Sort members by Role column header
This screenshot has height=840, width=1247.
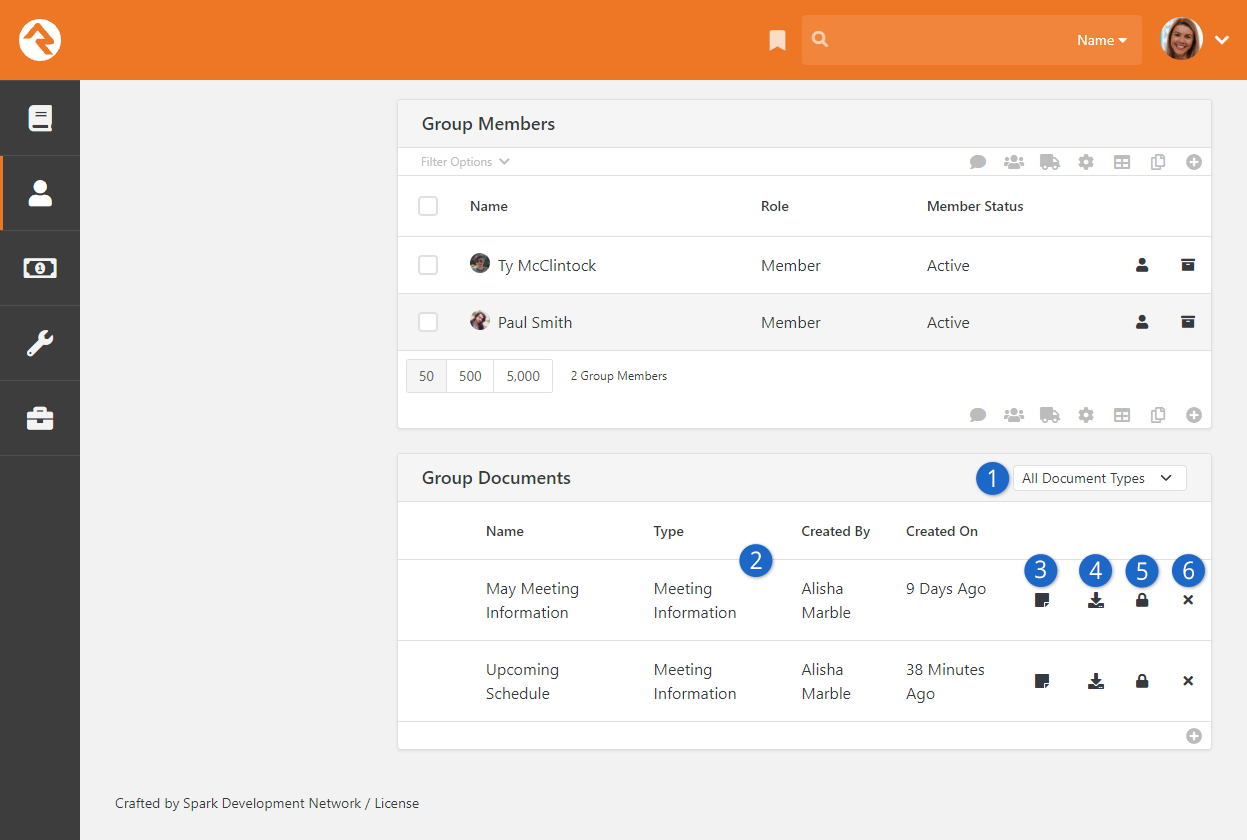coord(775,206)
